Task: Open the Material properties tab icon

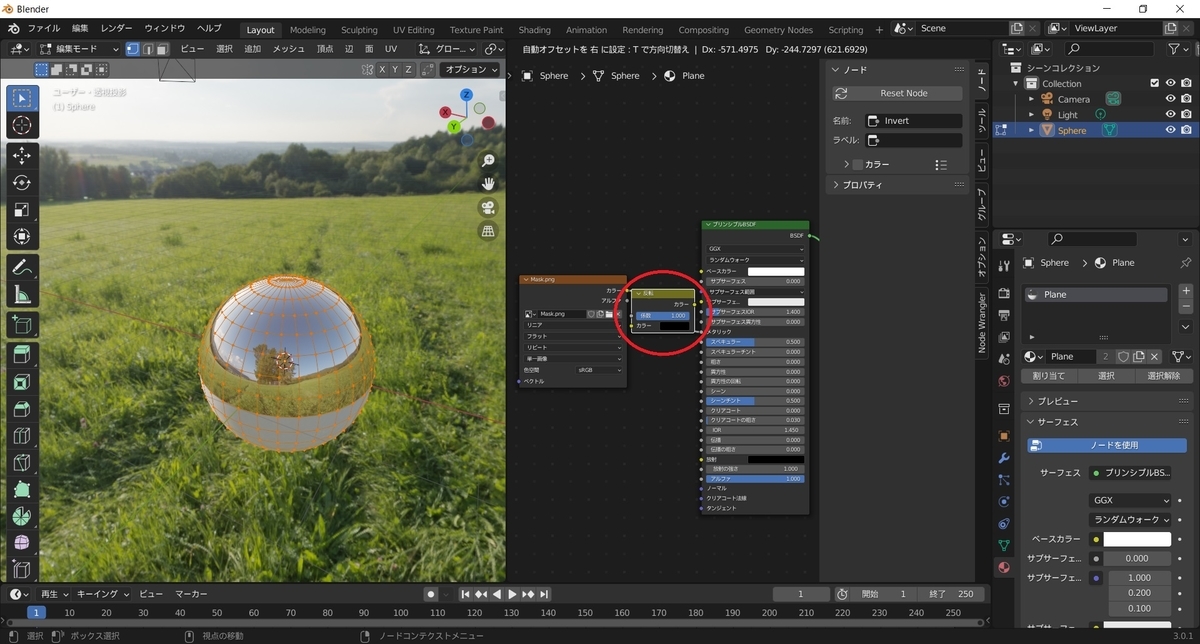Action: click(1003, 567)
